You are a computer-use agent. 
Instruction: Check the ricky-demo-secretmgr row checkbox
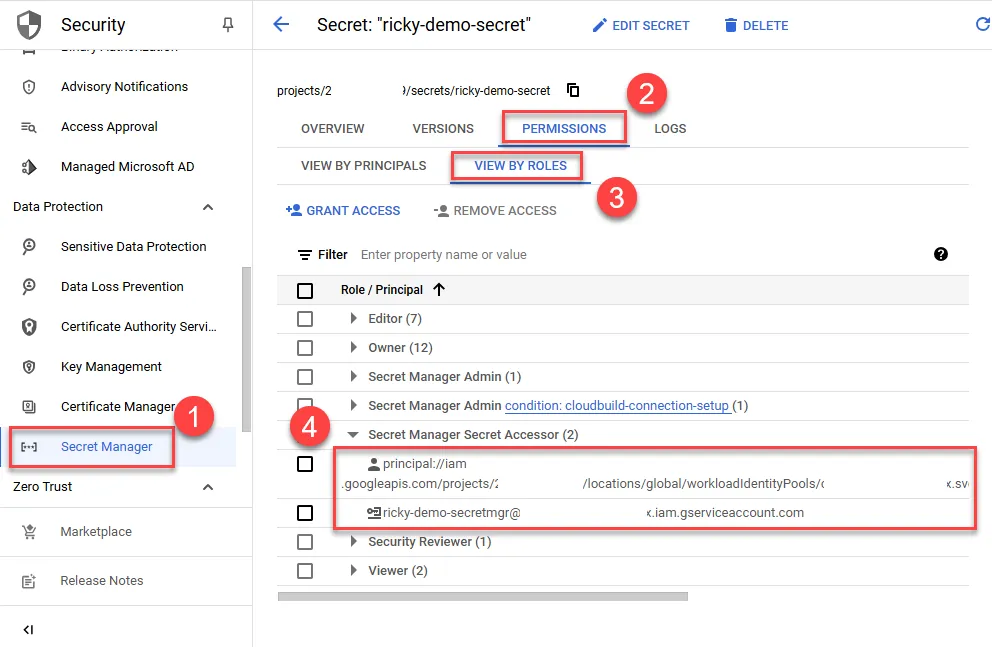(x=305, y=513)
